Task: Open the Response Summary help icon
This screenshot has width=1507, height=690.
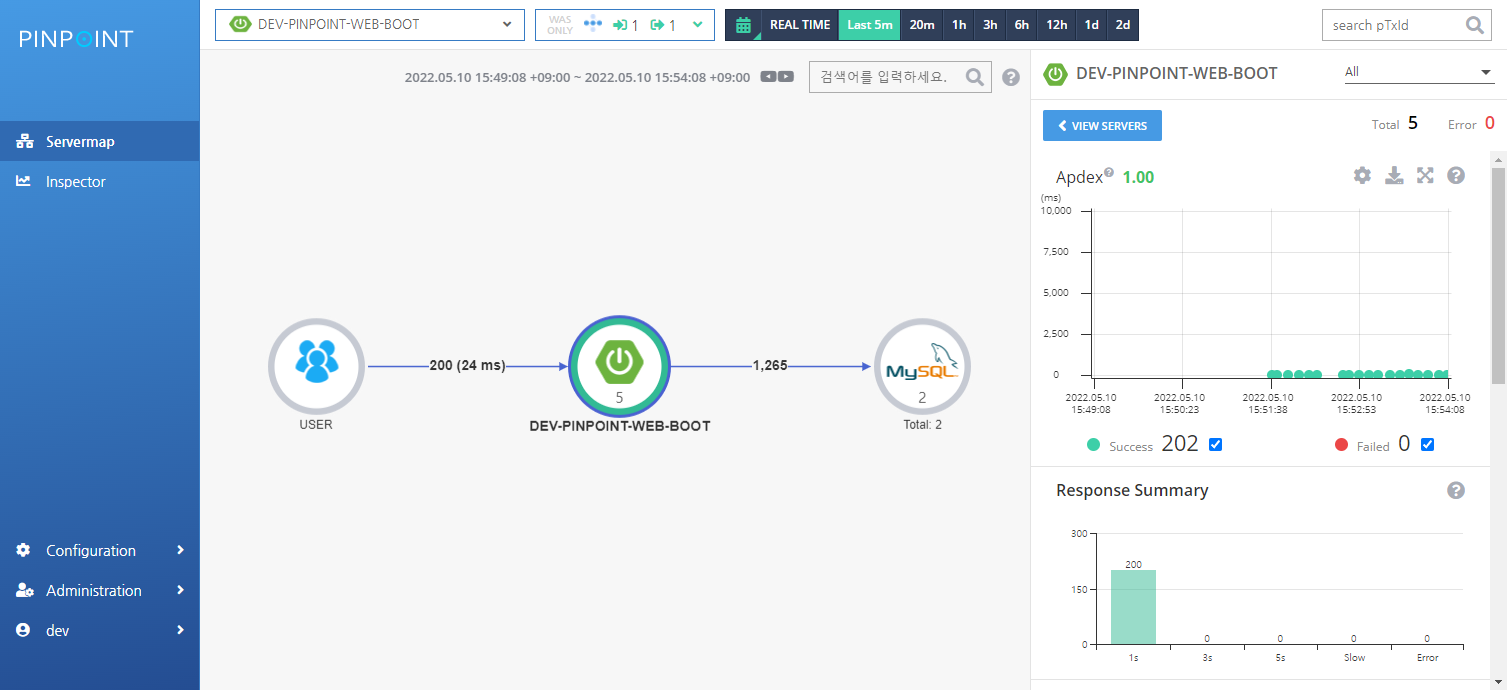Action: pyautogui.click(x=1456, y=490)
